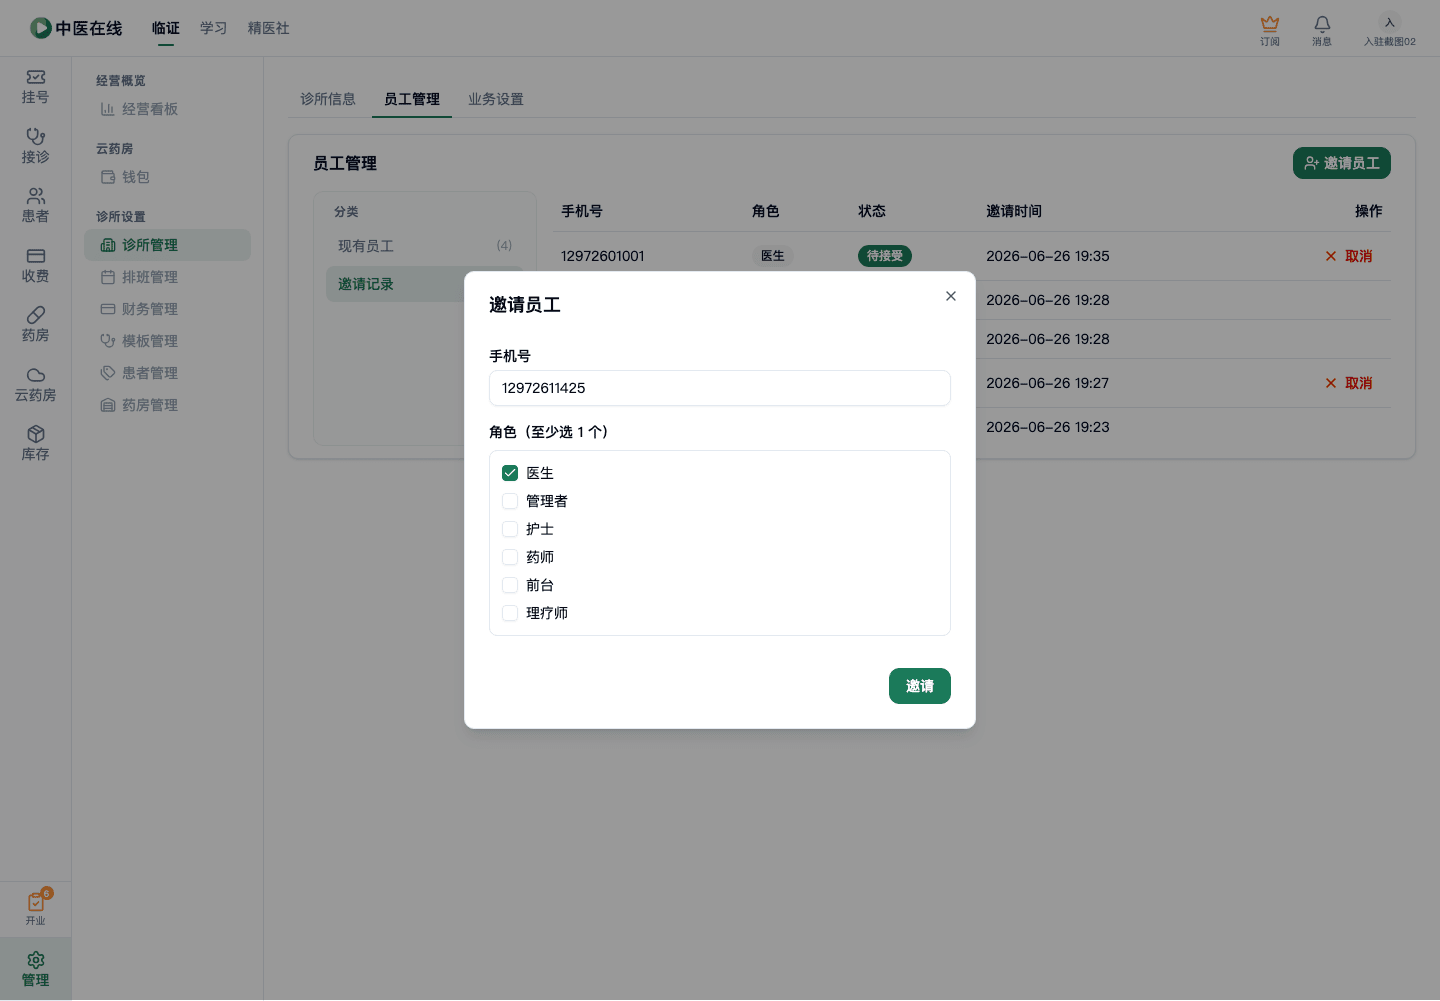
Task: Open the 入驻截图02 user avatar
Action: (x=1390, y=30)
